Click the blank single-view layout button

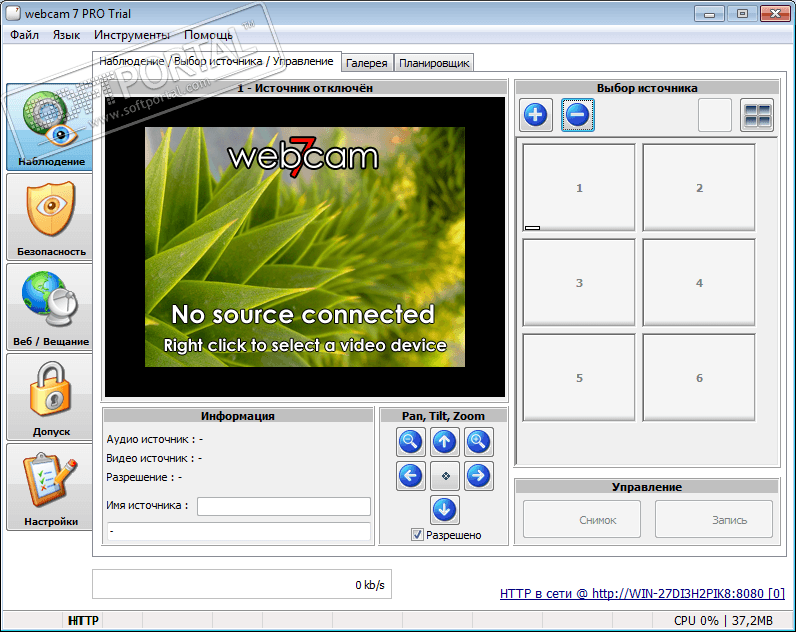tap(714, 115)
